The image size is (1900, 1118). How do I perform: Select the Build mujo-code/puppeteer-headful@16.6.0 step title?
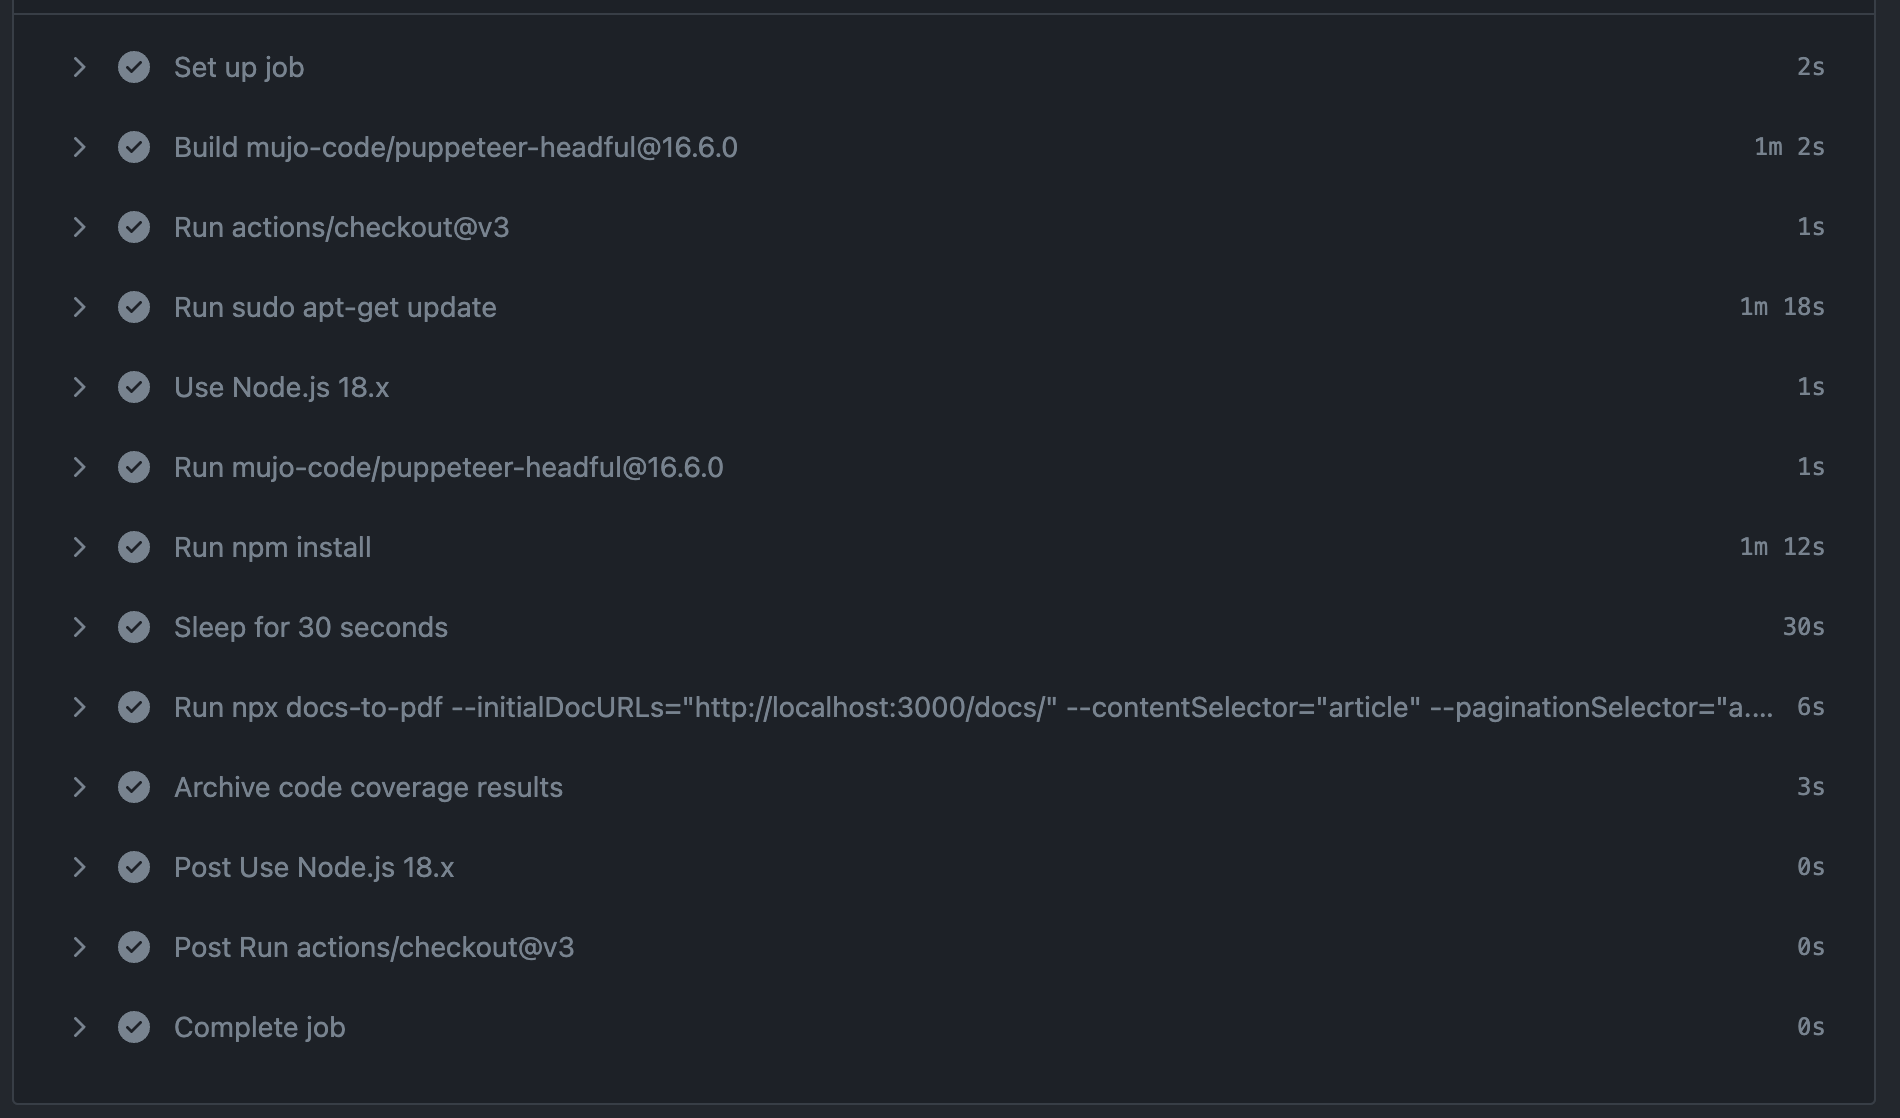(x=456, y=147)
